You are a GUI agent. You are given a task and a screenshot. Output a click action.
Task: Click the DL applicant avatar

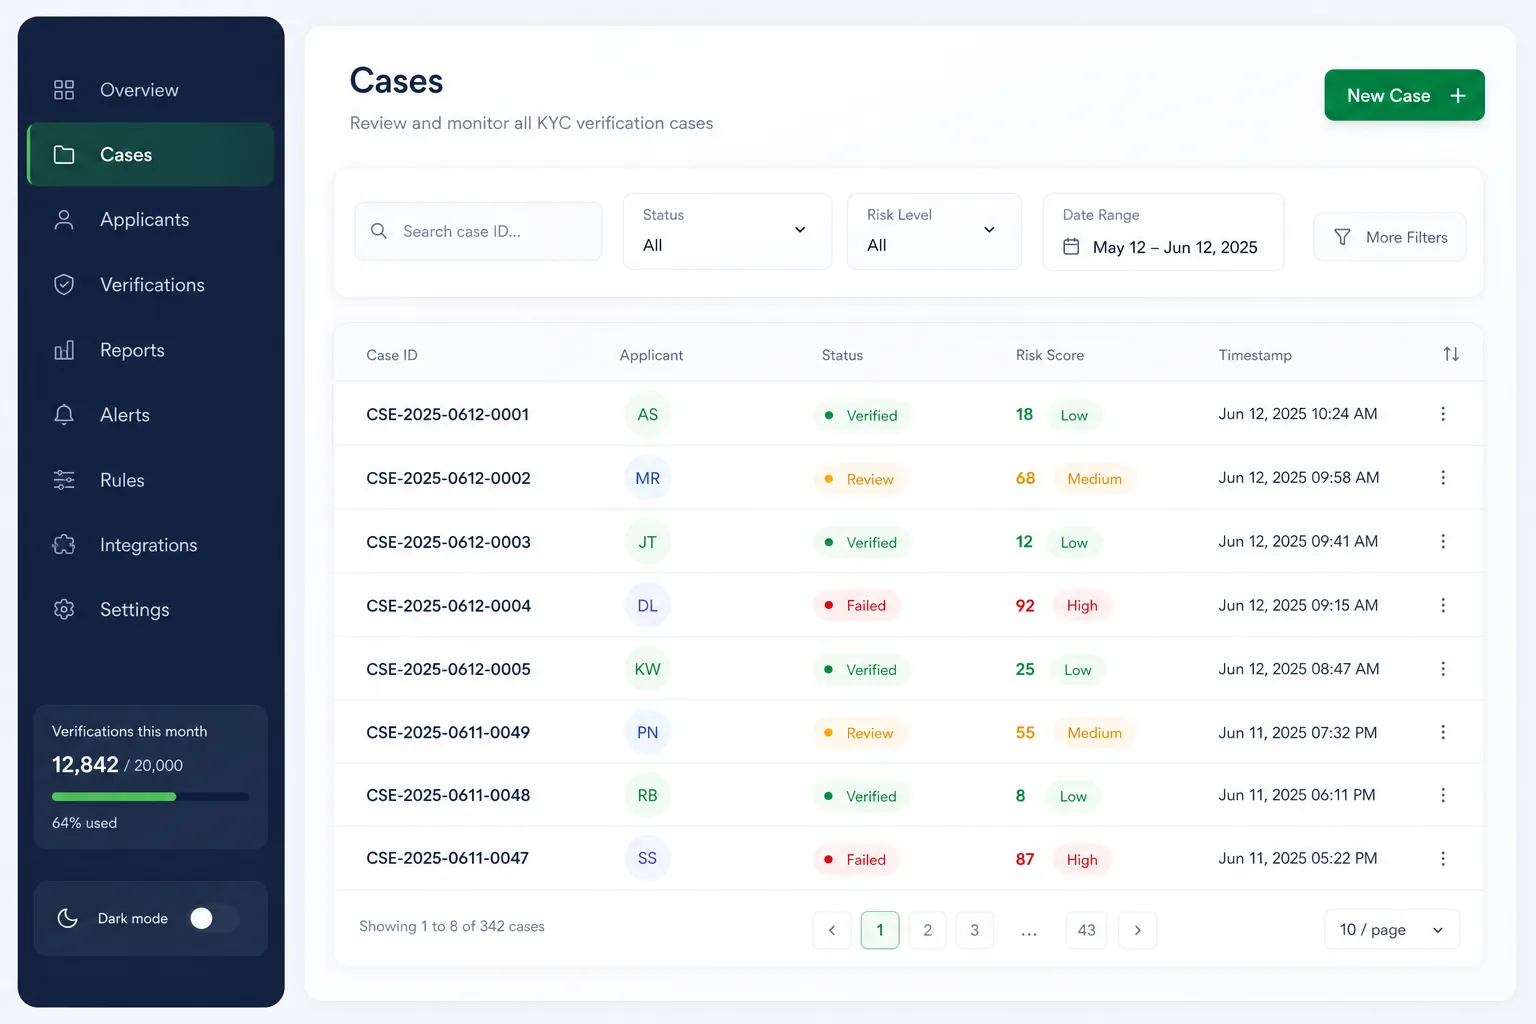pyautogui.click(x=648, y=605)
